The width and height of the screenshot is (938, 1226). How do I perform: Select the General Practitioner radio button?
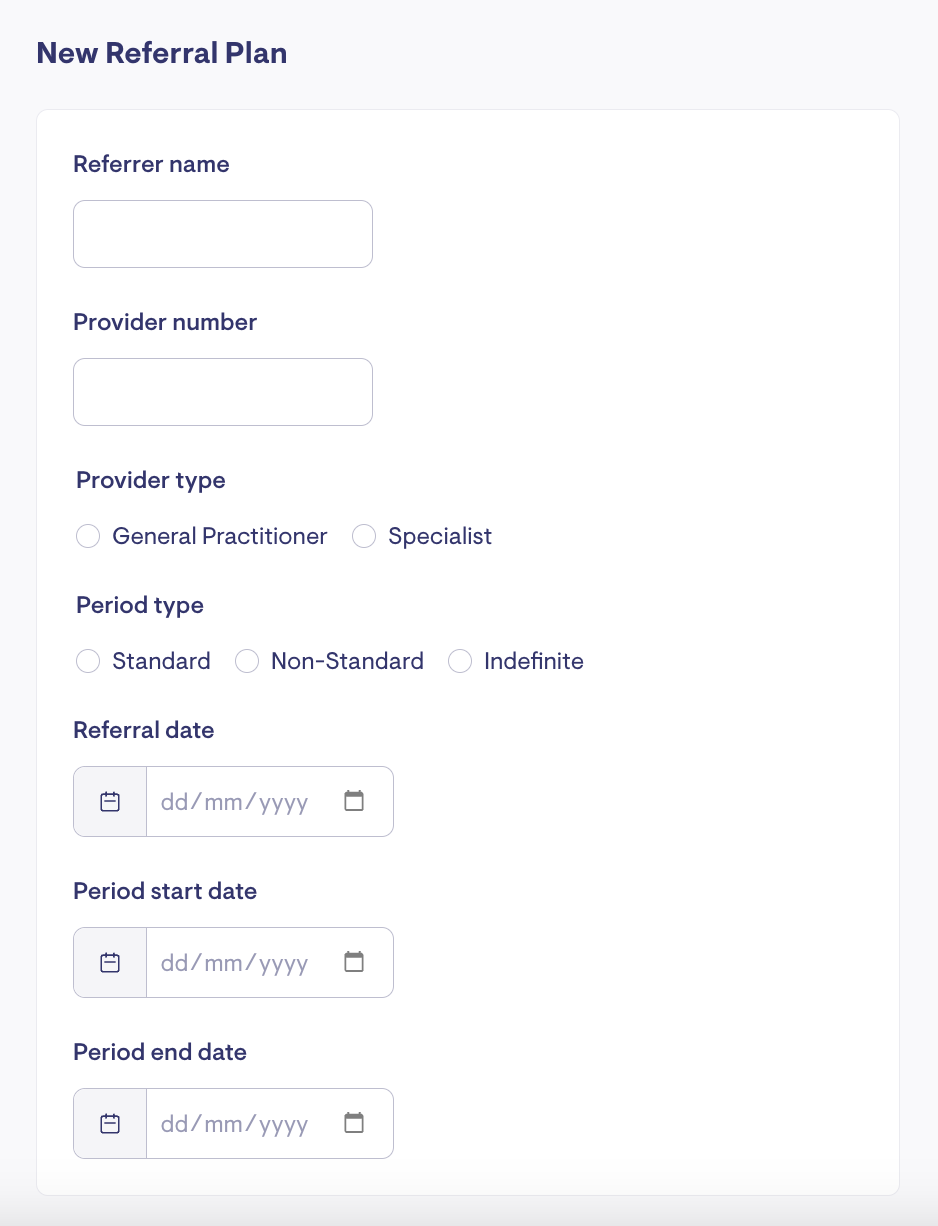click(88, 537)
